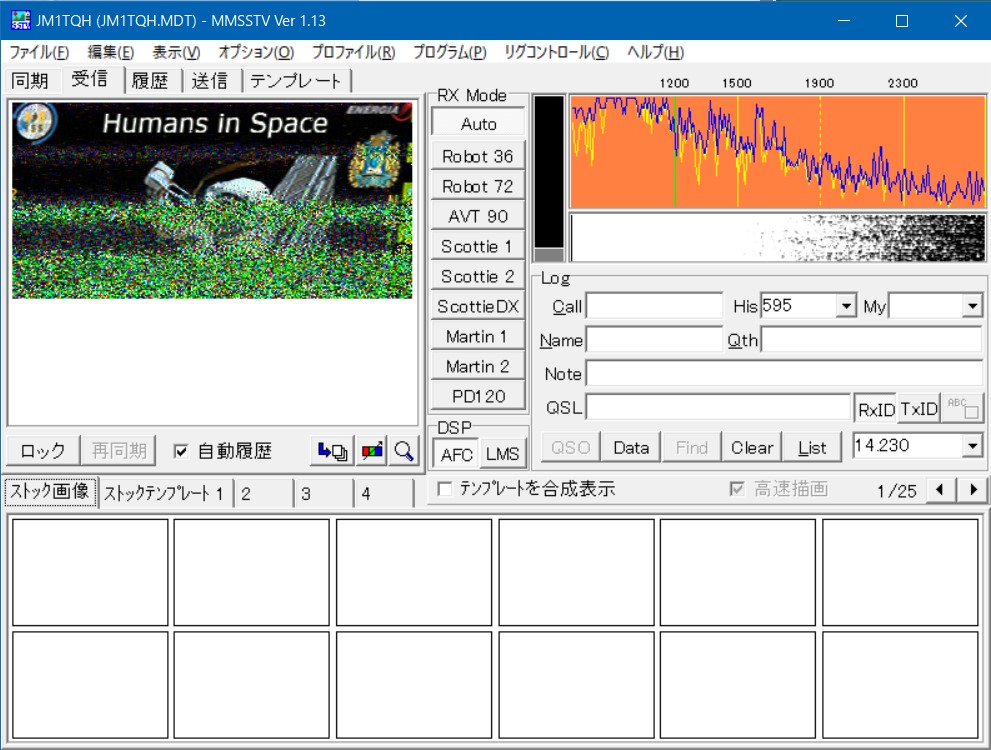Viewport: 991px width, 750px height.
Task: Go to next stock image page arrow
Action: (x=973, y=490)
